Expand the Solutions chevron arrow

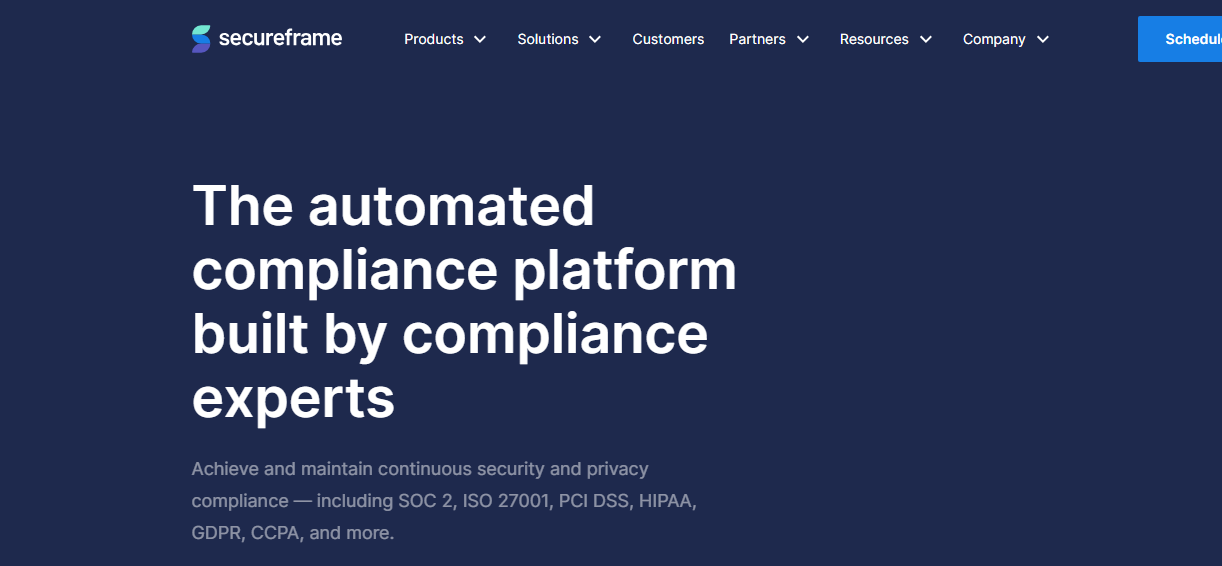click(x=595, y=39)
